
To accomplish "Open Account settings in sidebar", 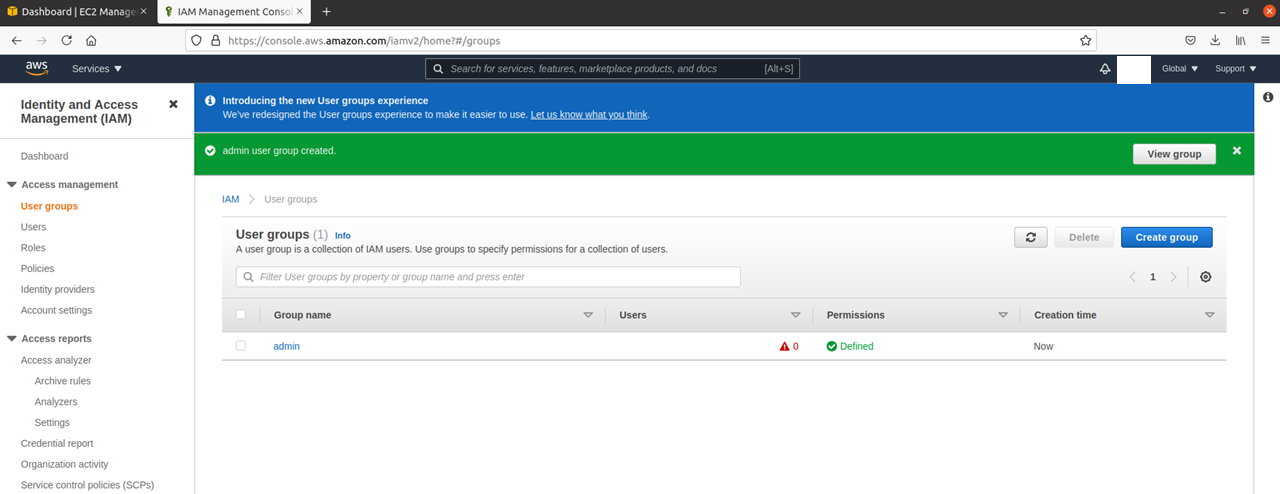I will tap(57, 311).
